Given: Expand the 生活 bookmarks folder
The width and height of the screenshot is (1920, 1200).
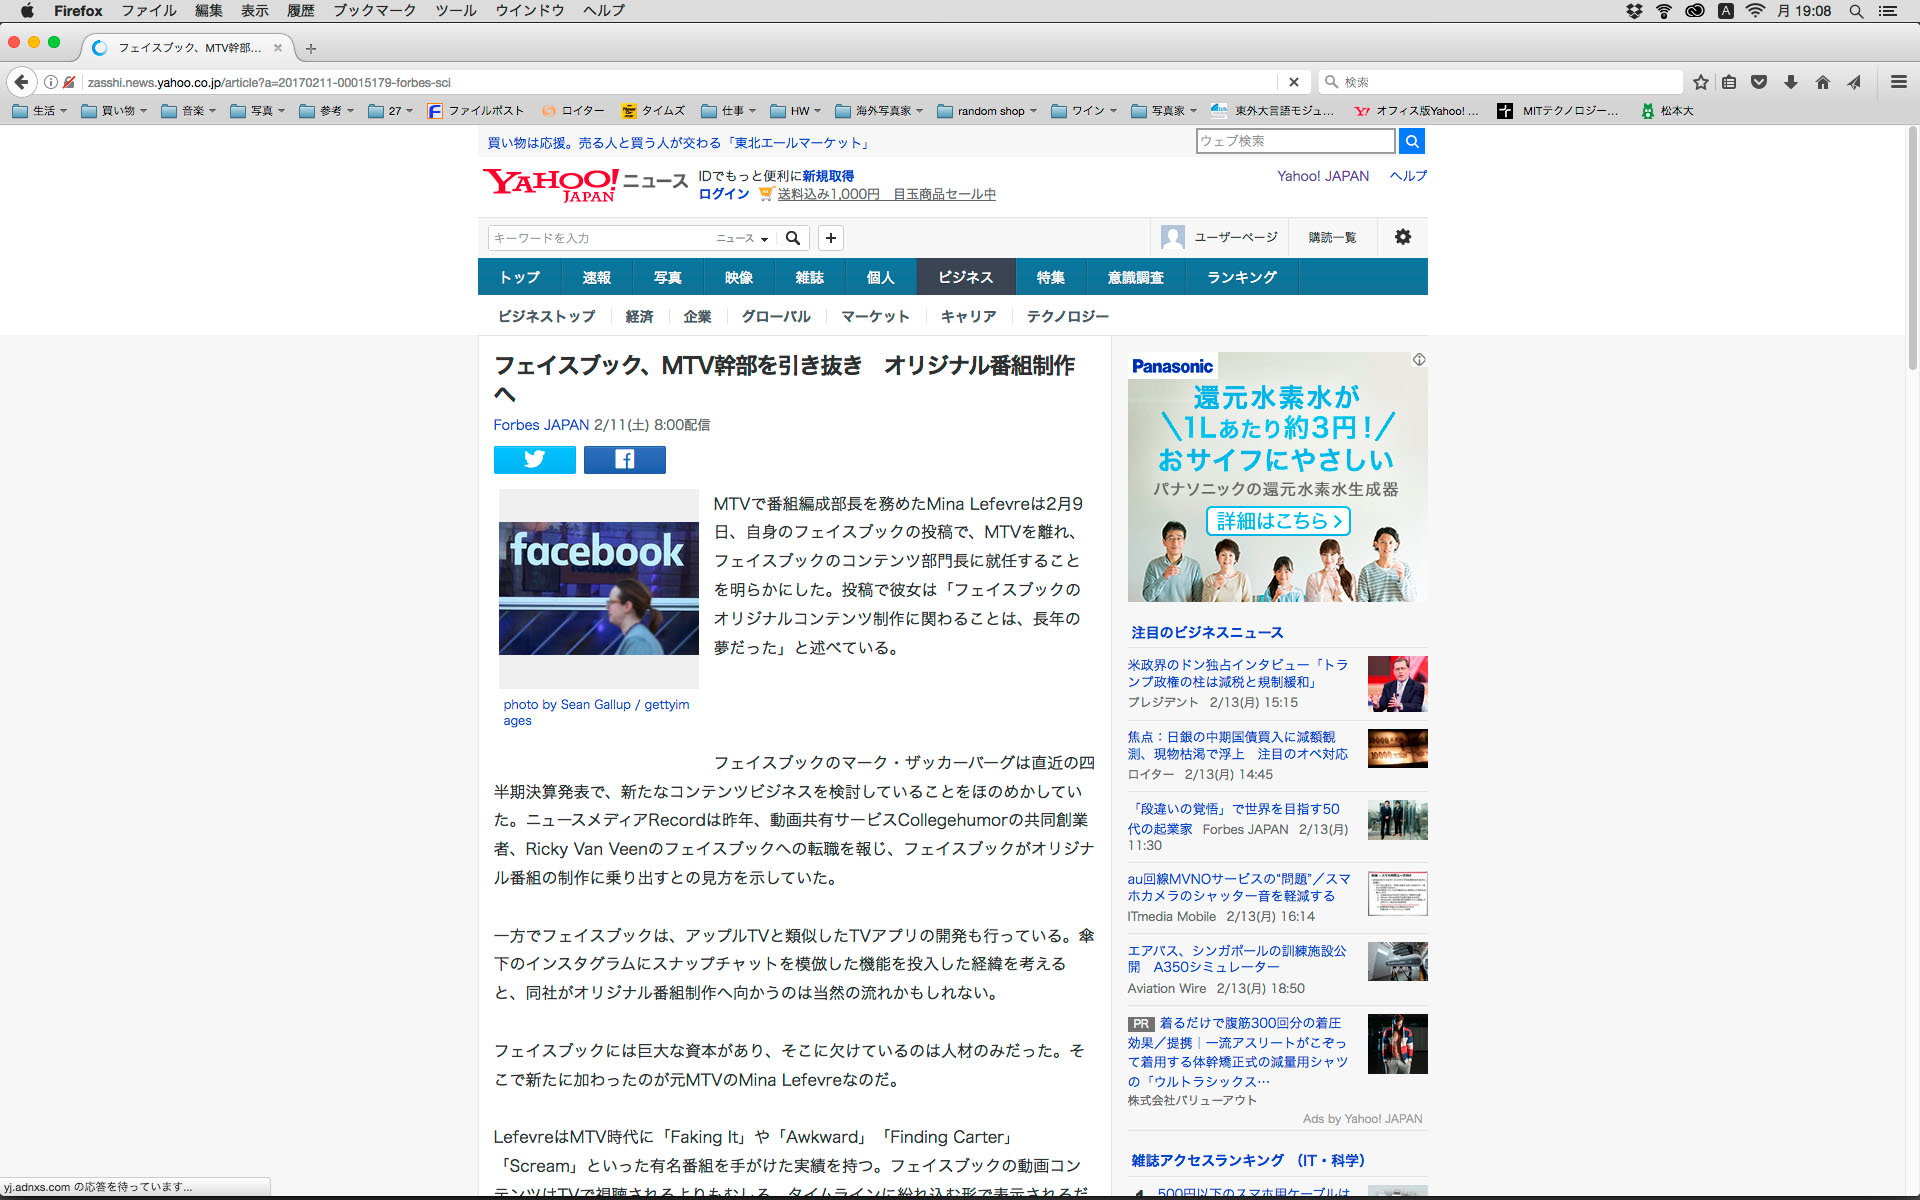Looking at the screenshot, I should [x=40, y=111].
